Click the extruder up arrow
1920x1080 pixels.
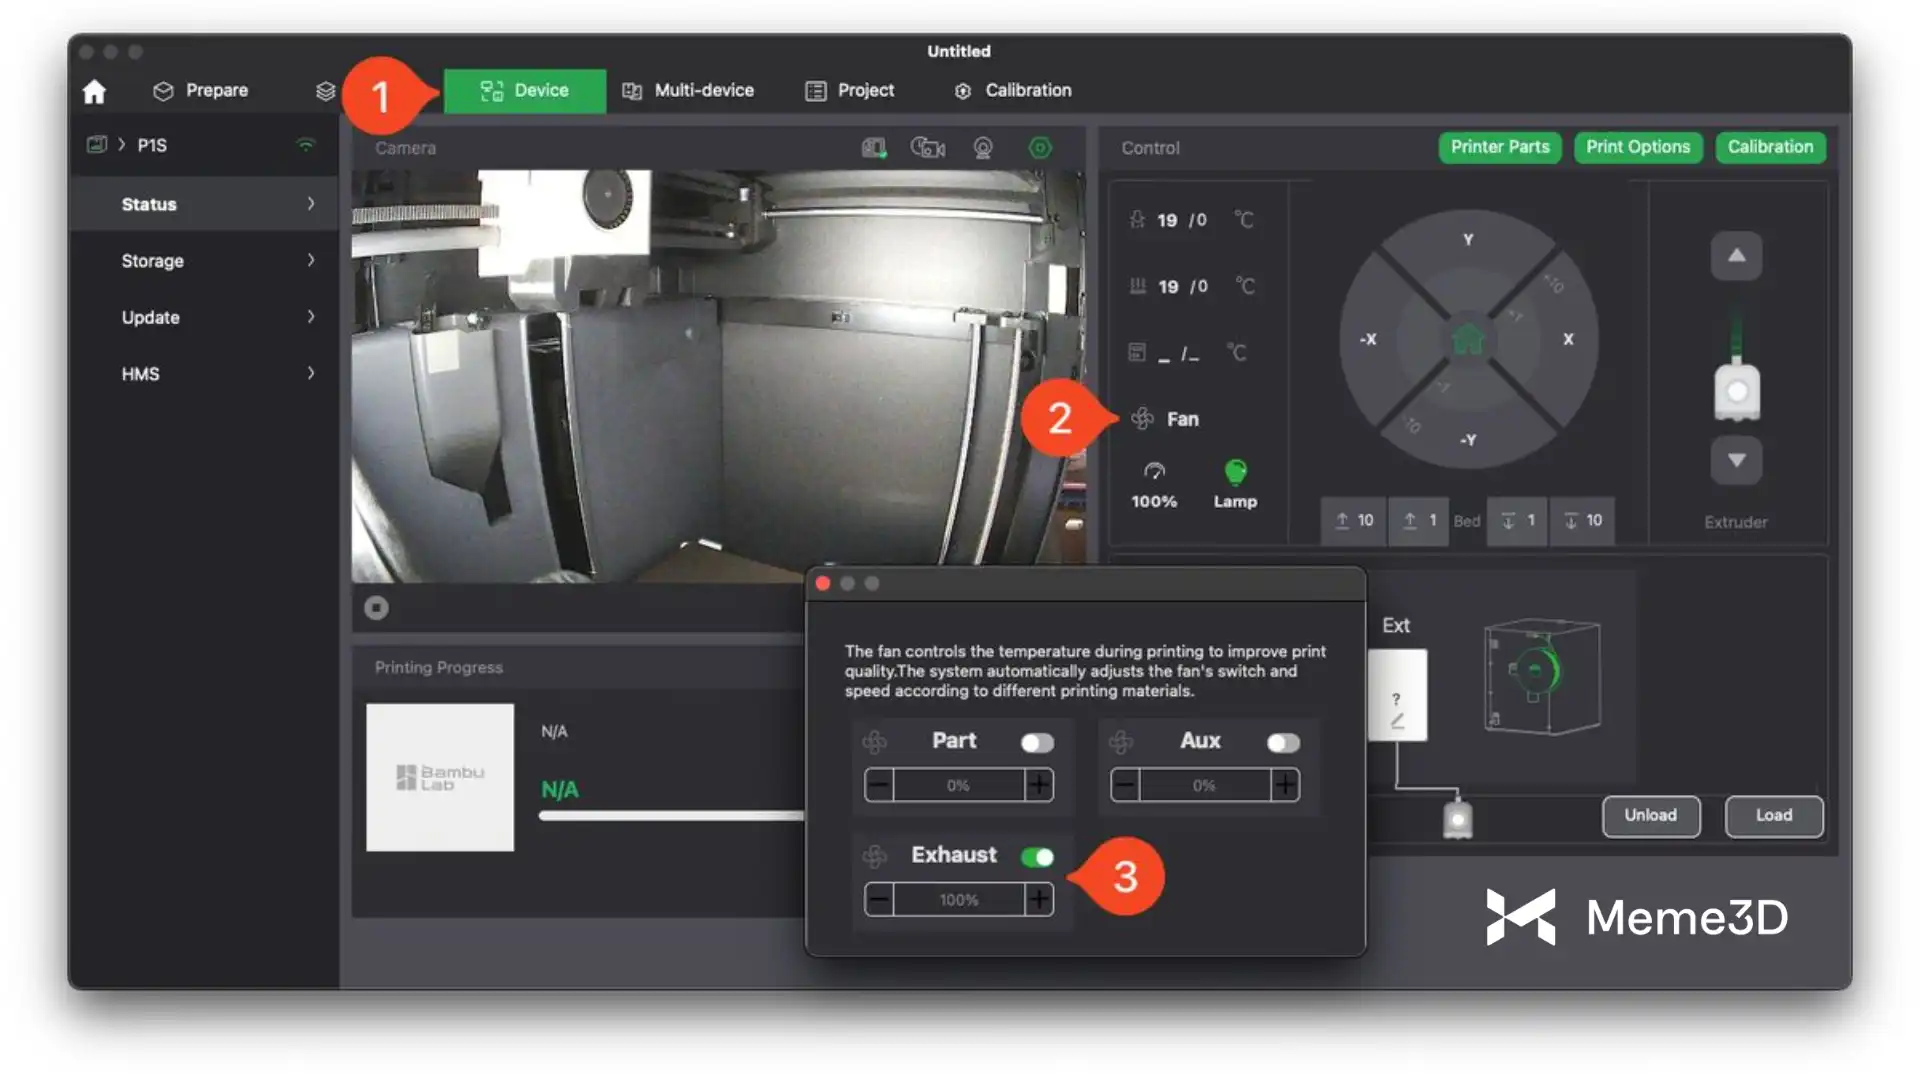tap(1736, 256)
